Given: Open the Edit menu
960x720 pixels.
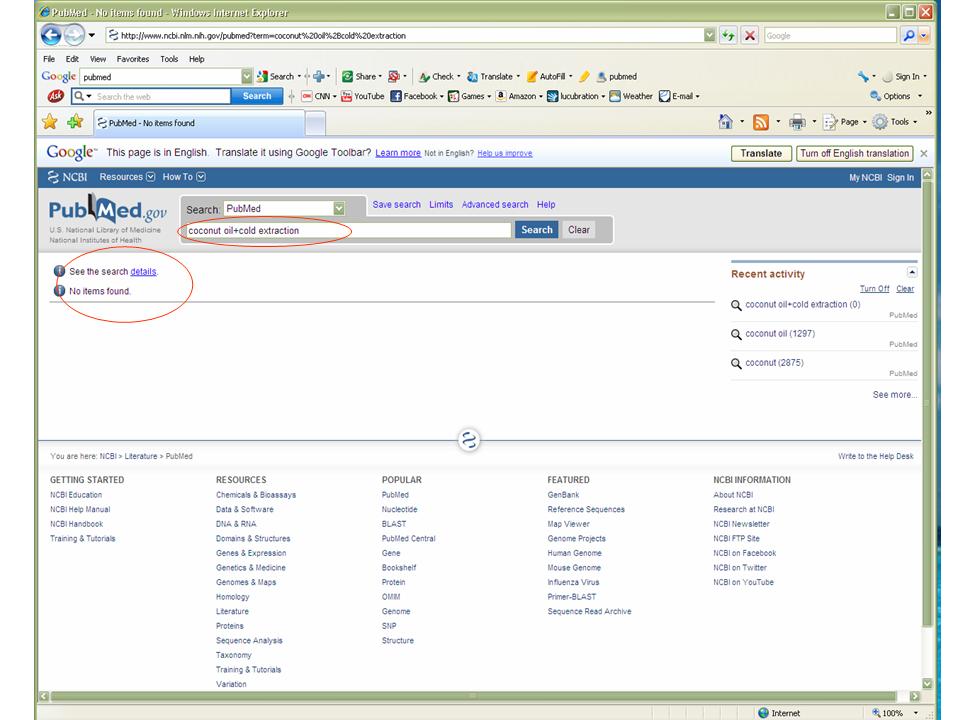Looking at the screenshot, I should pyautogui.click(x=72, y=59).
